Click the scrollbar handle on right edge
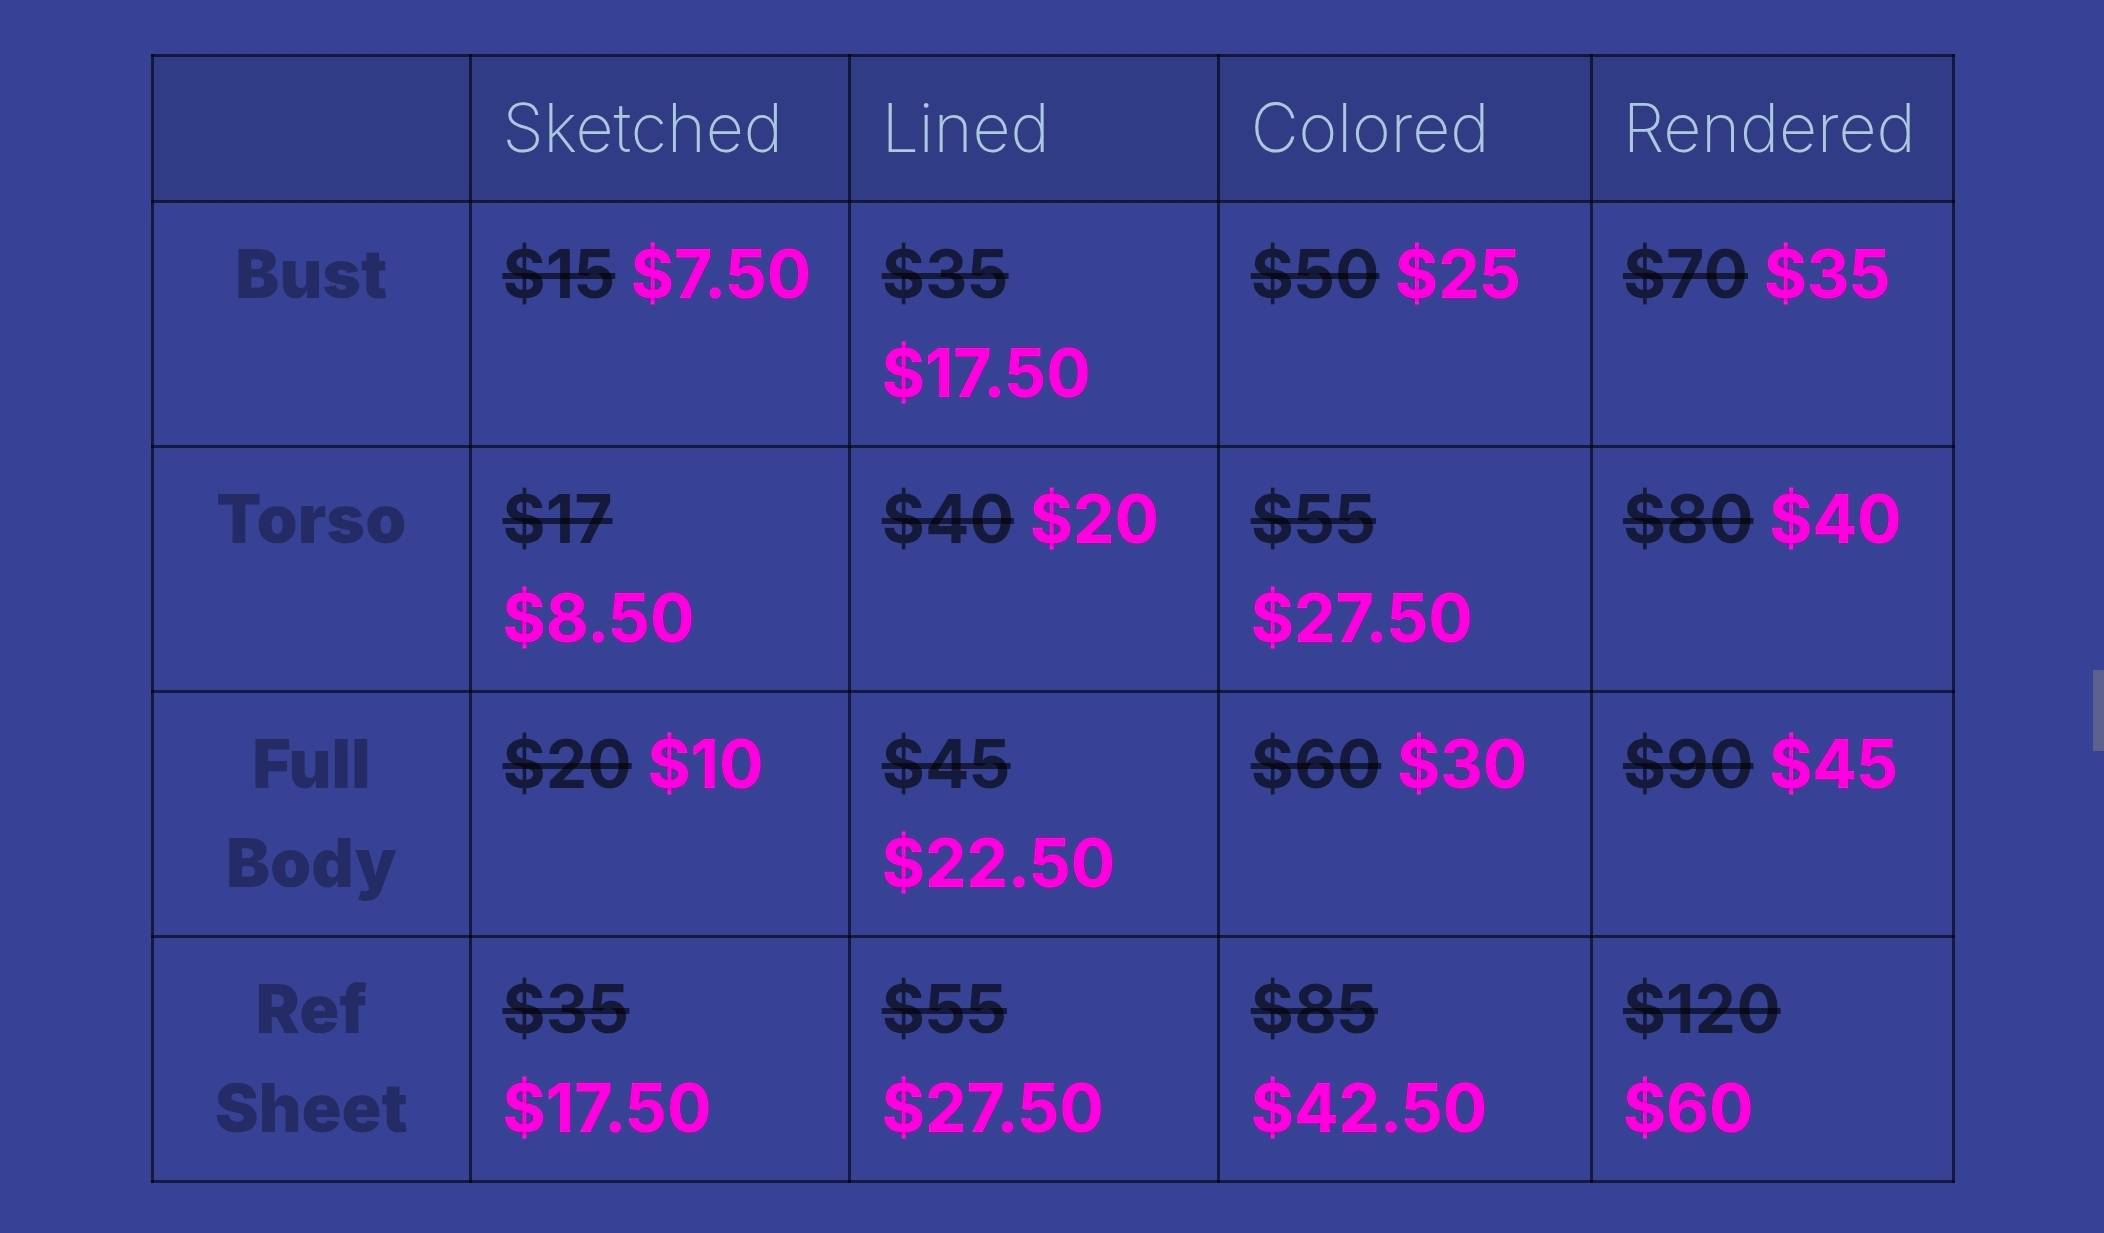The height and width of the screenshot is (1233, 2104). click(x=2098, y=711)
